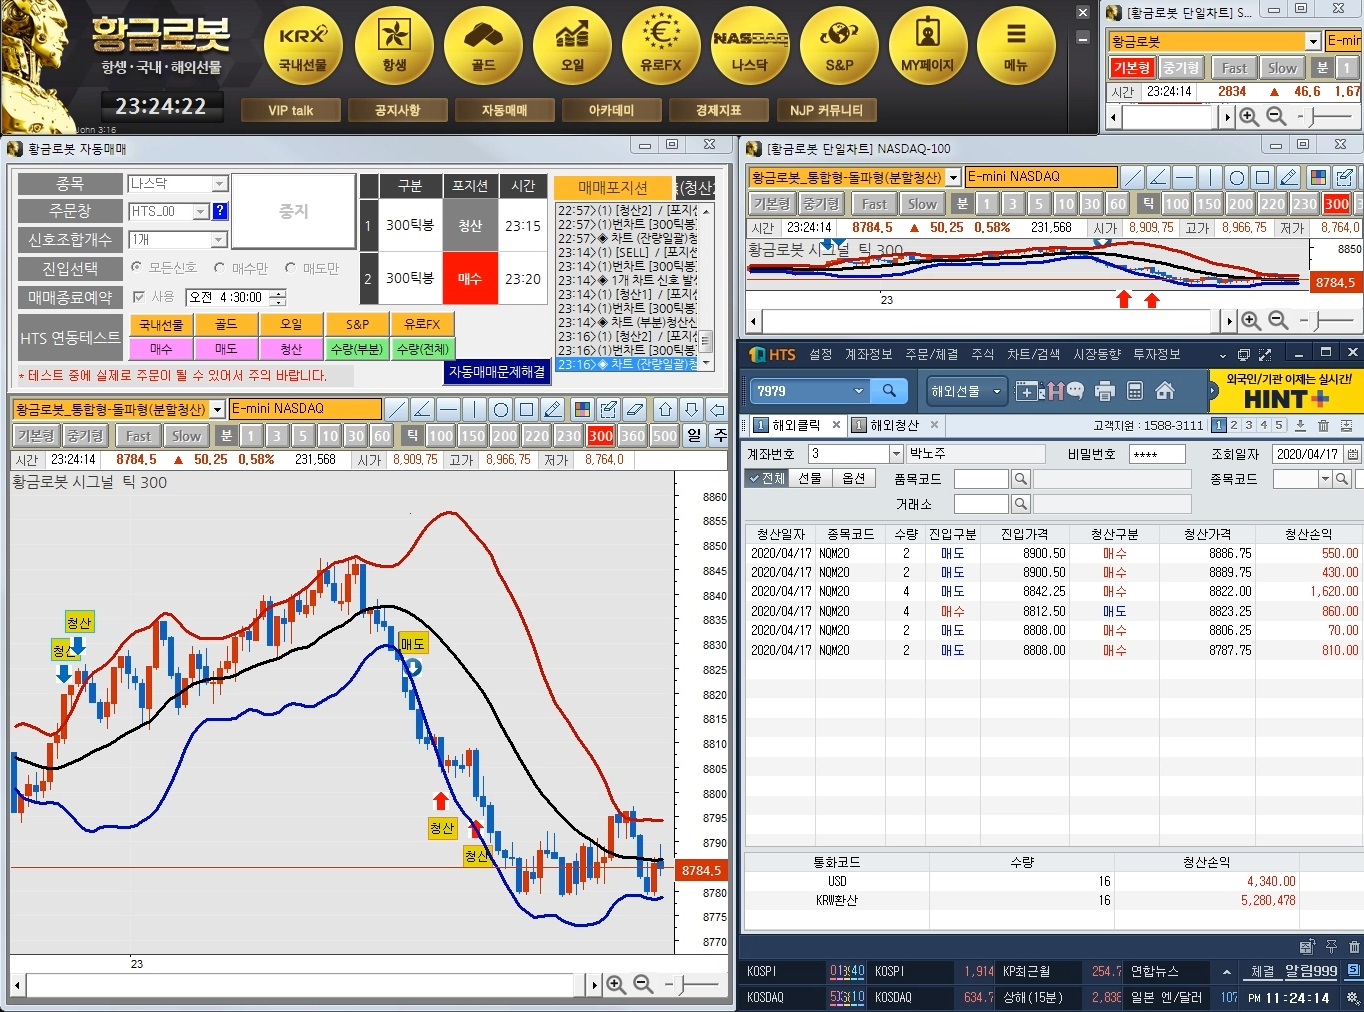Switch to the 해외클릭 tab
1364x1012 pixels.
pyautogui.click(x=795, y=425)
